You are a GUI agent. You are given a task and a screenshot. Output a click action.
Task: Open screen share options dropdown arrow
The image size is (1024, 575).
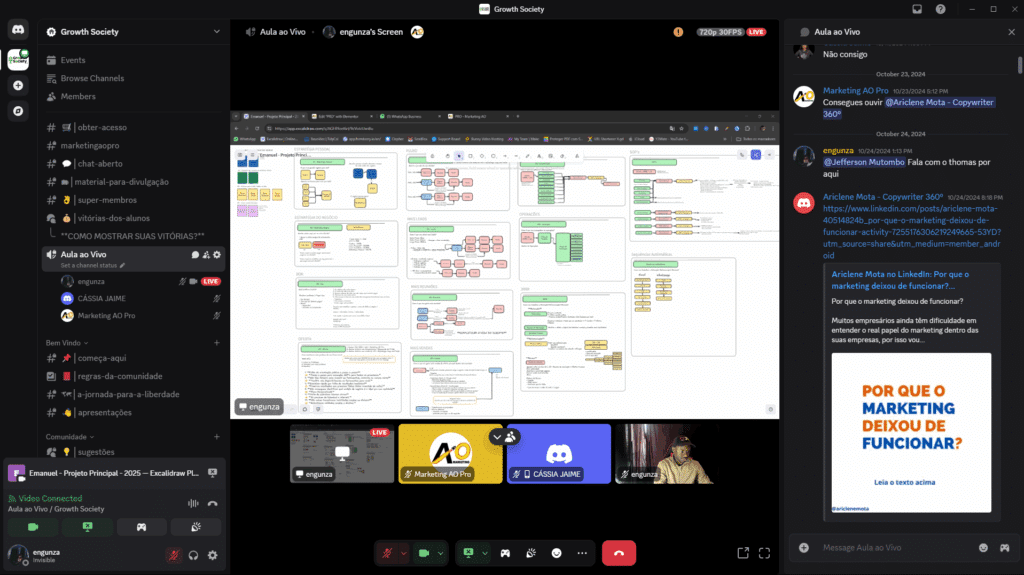485,553
